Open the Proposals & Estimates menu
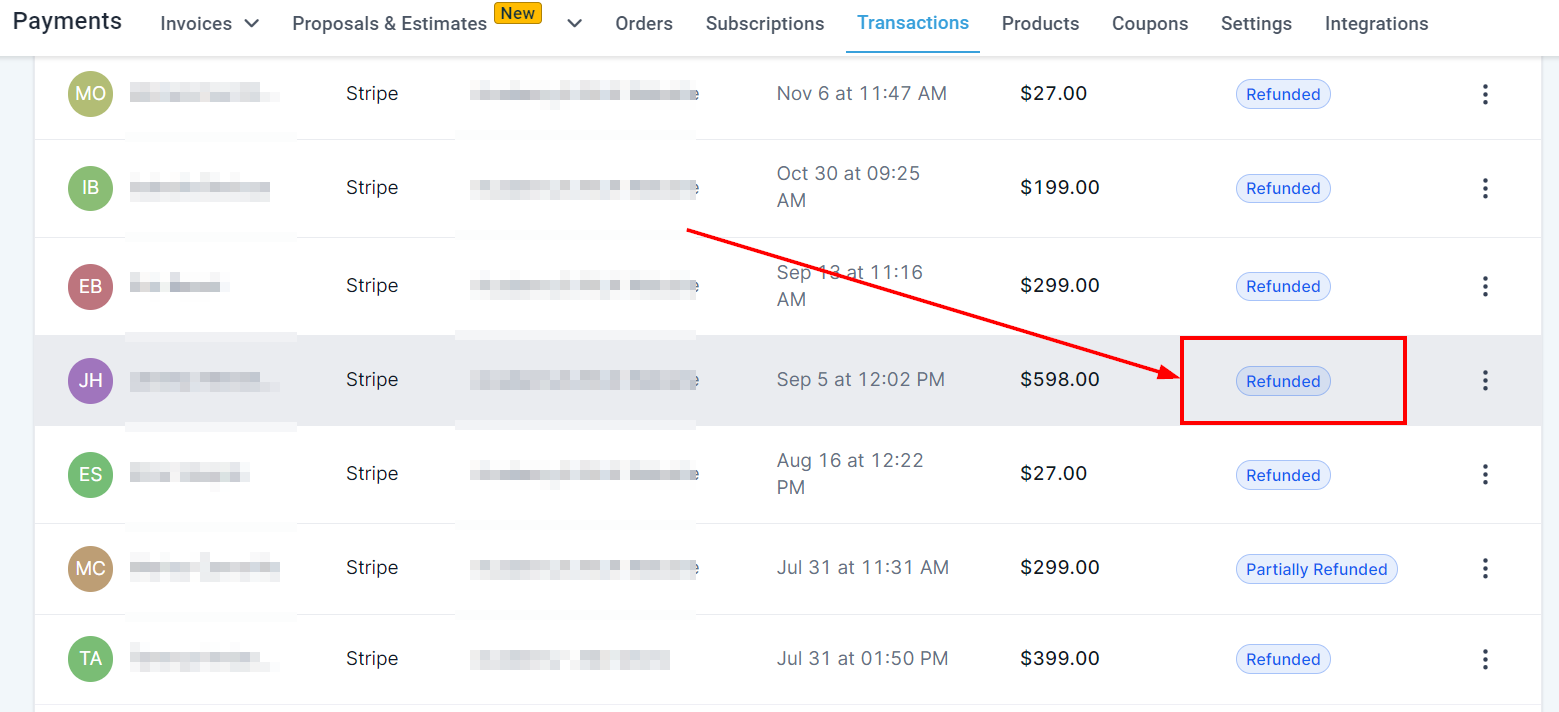Image resolution: width=1559 pixels, height=712 pixels. (x=390, y=23)
